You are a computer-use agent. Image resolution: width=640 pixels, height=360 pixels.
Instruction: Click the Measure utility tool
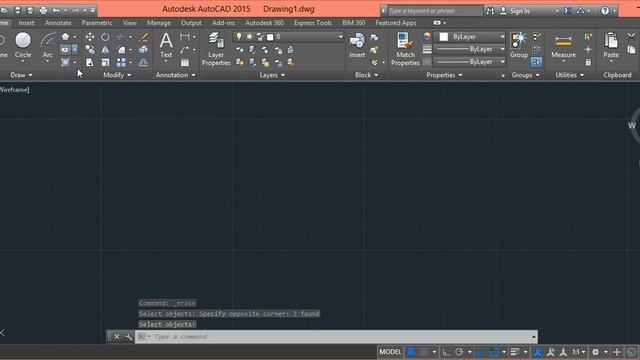click(x=563, y=46)
